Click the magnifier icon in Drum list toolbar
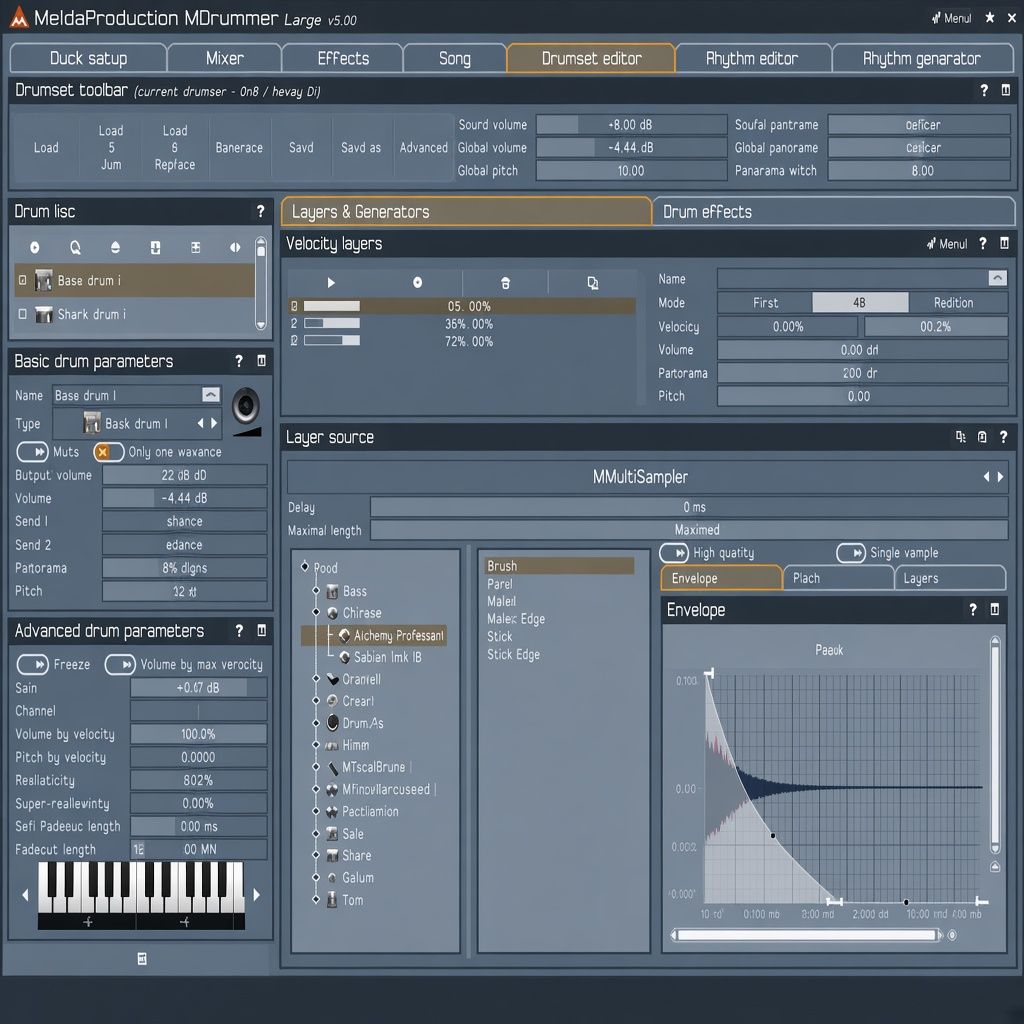Image resolution: width=1024 pixels, height=1024 pixels. pyautogui.click(x=75, y=248)
